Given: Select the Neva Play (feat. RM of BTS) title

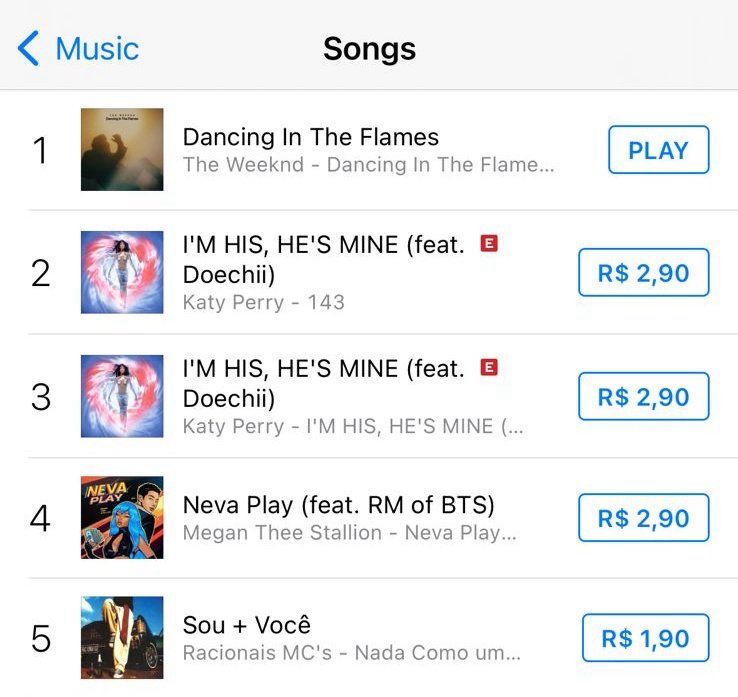Looking at the screenshot, I should click(x=338, y=505).
